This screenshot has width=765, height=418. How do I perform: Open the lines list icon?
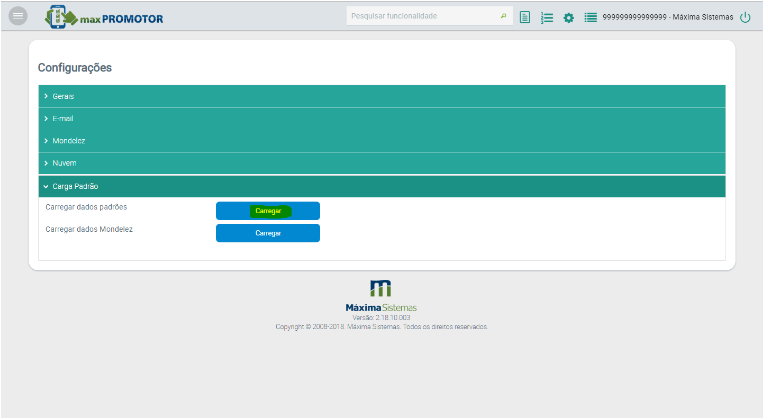590,18
